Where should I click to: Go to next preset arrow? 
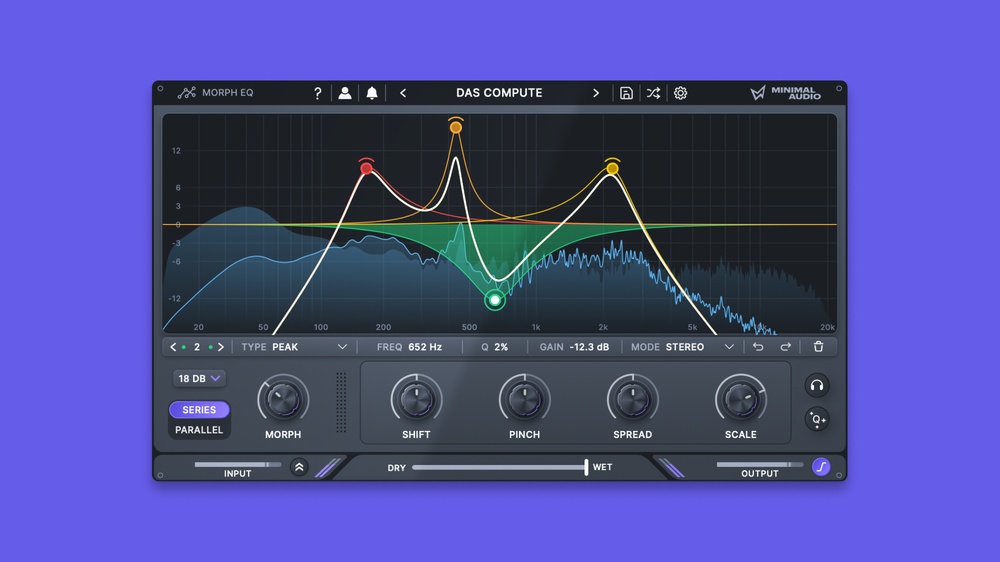point(596,93)
